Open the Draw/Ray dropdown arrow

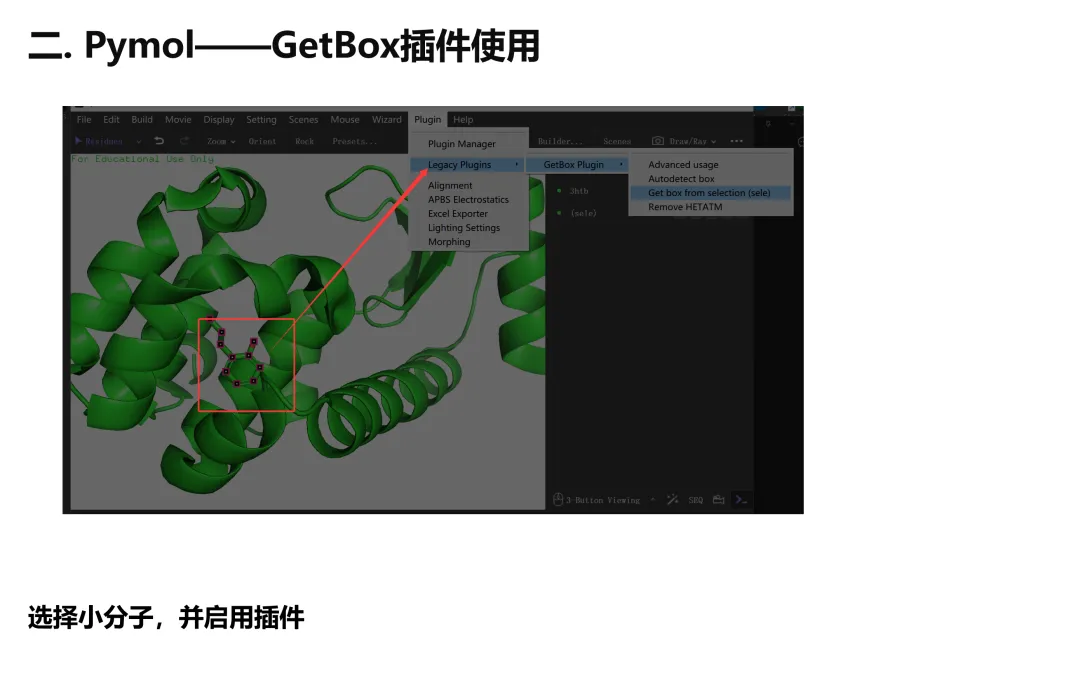tap(714, 142)
